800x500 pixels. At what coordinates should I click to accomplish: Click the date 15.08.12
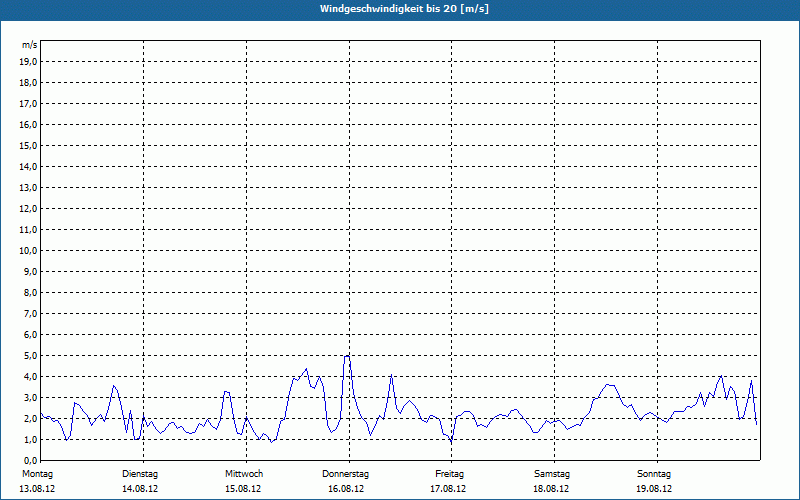pos(243,489)
